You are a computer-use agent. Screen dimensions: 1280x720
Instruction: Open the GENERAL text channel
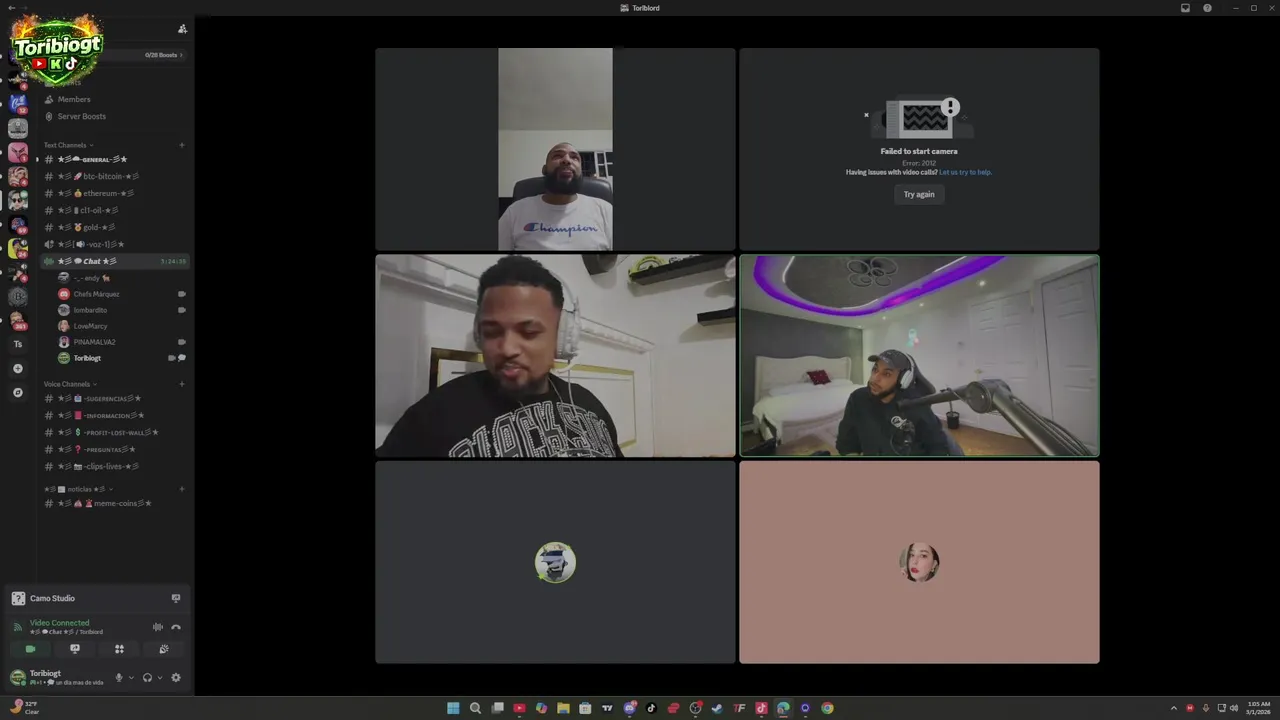pos(114,159)
